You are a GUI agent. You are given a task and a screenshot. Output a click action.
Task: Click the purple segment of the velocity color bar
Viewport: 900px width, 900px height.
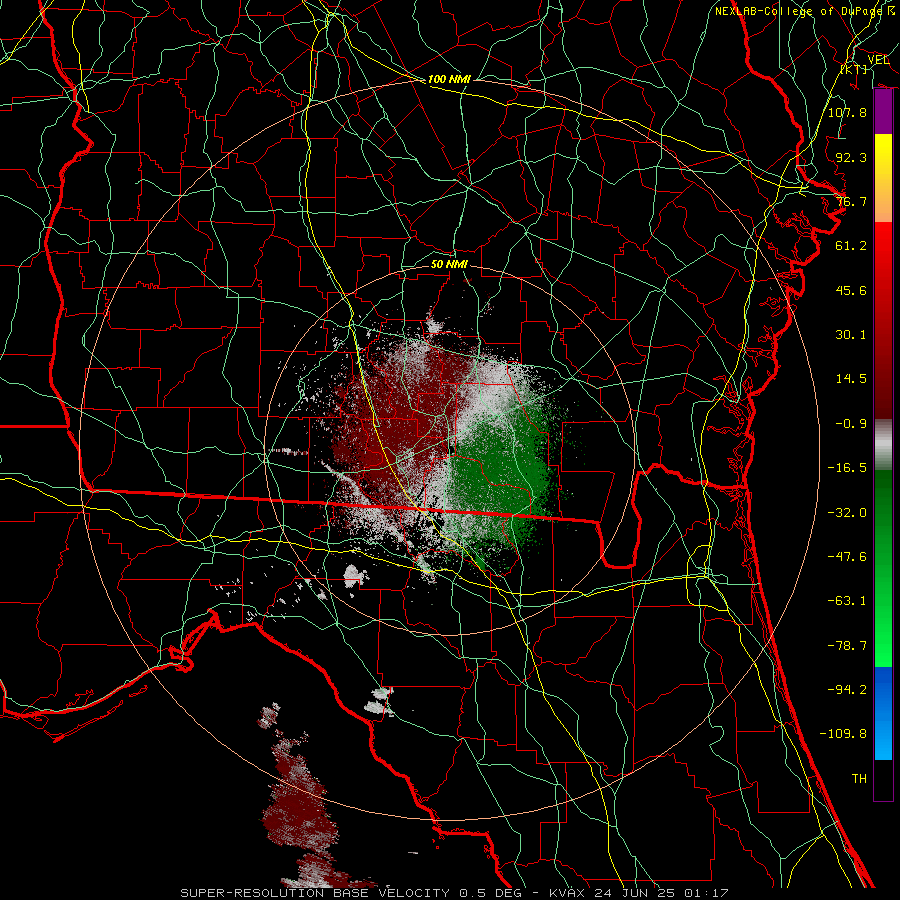click(883, 112)
